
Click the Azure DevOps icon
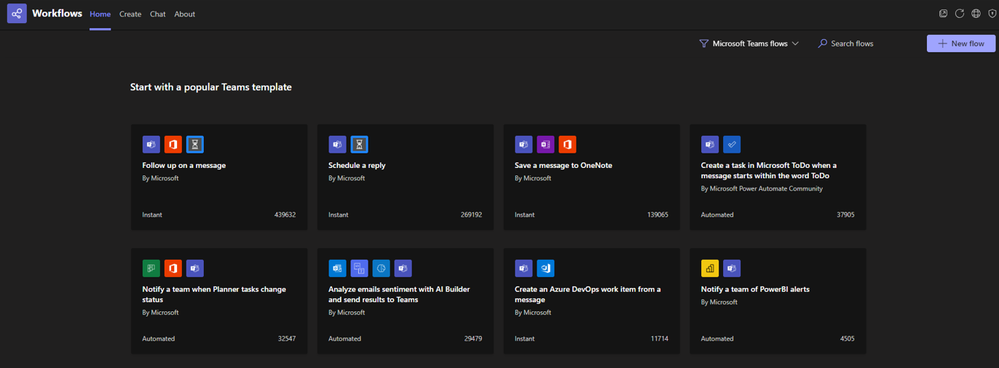pos(545,268)
